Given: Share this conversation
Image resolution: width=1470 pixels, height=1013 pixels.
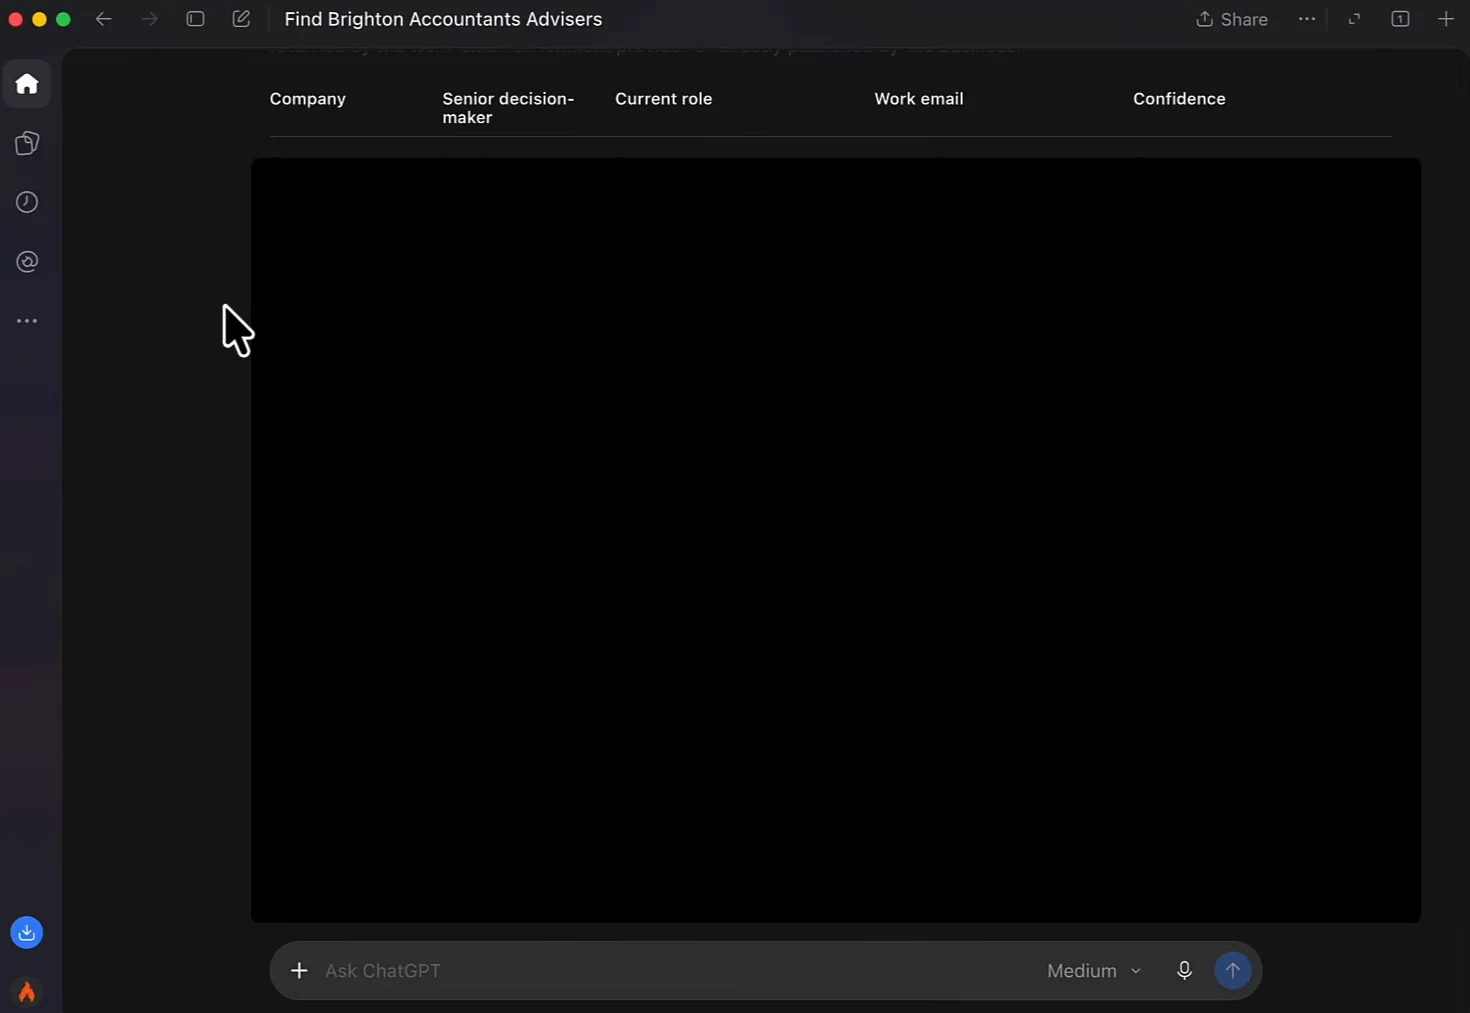Looking at the screenshot, I should click(1232, 19).
